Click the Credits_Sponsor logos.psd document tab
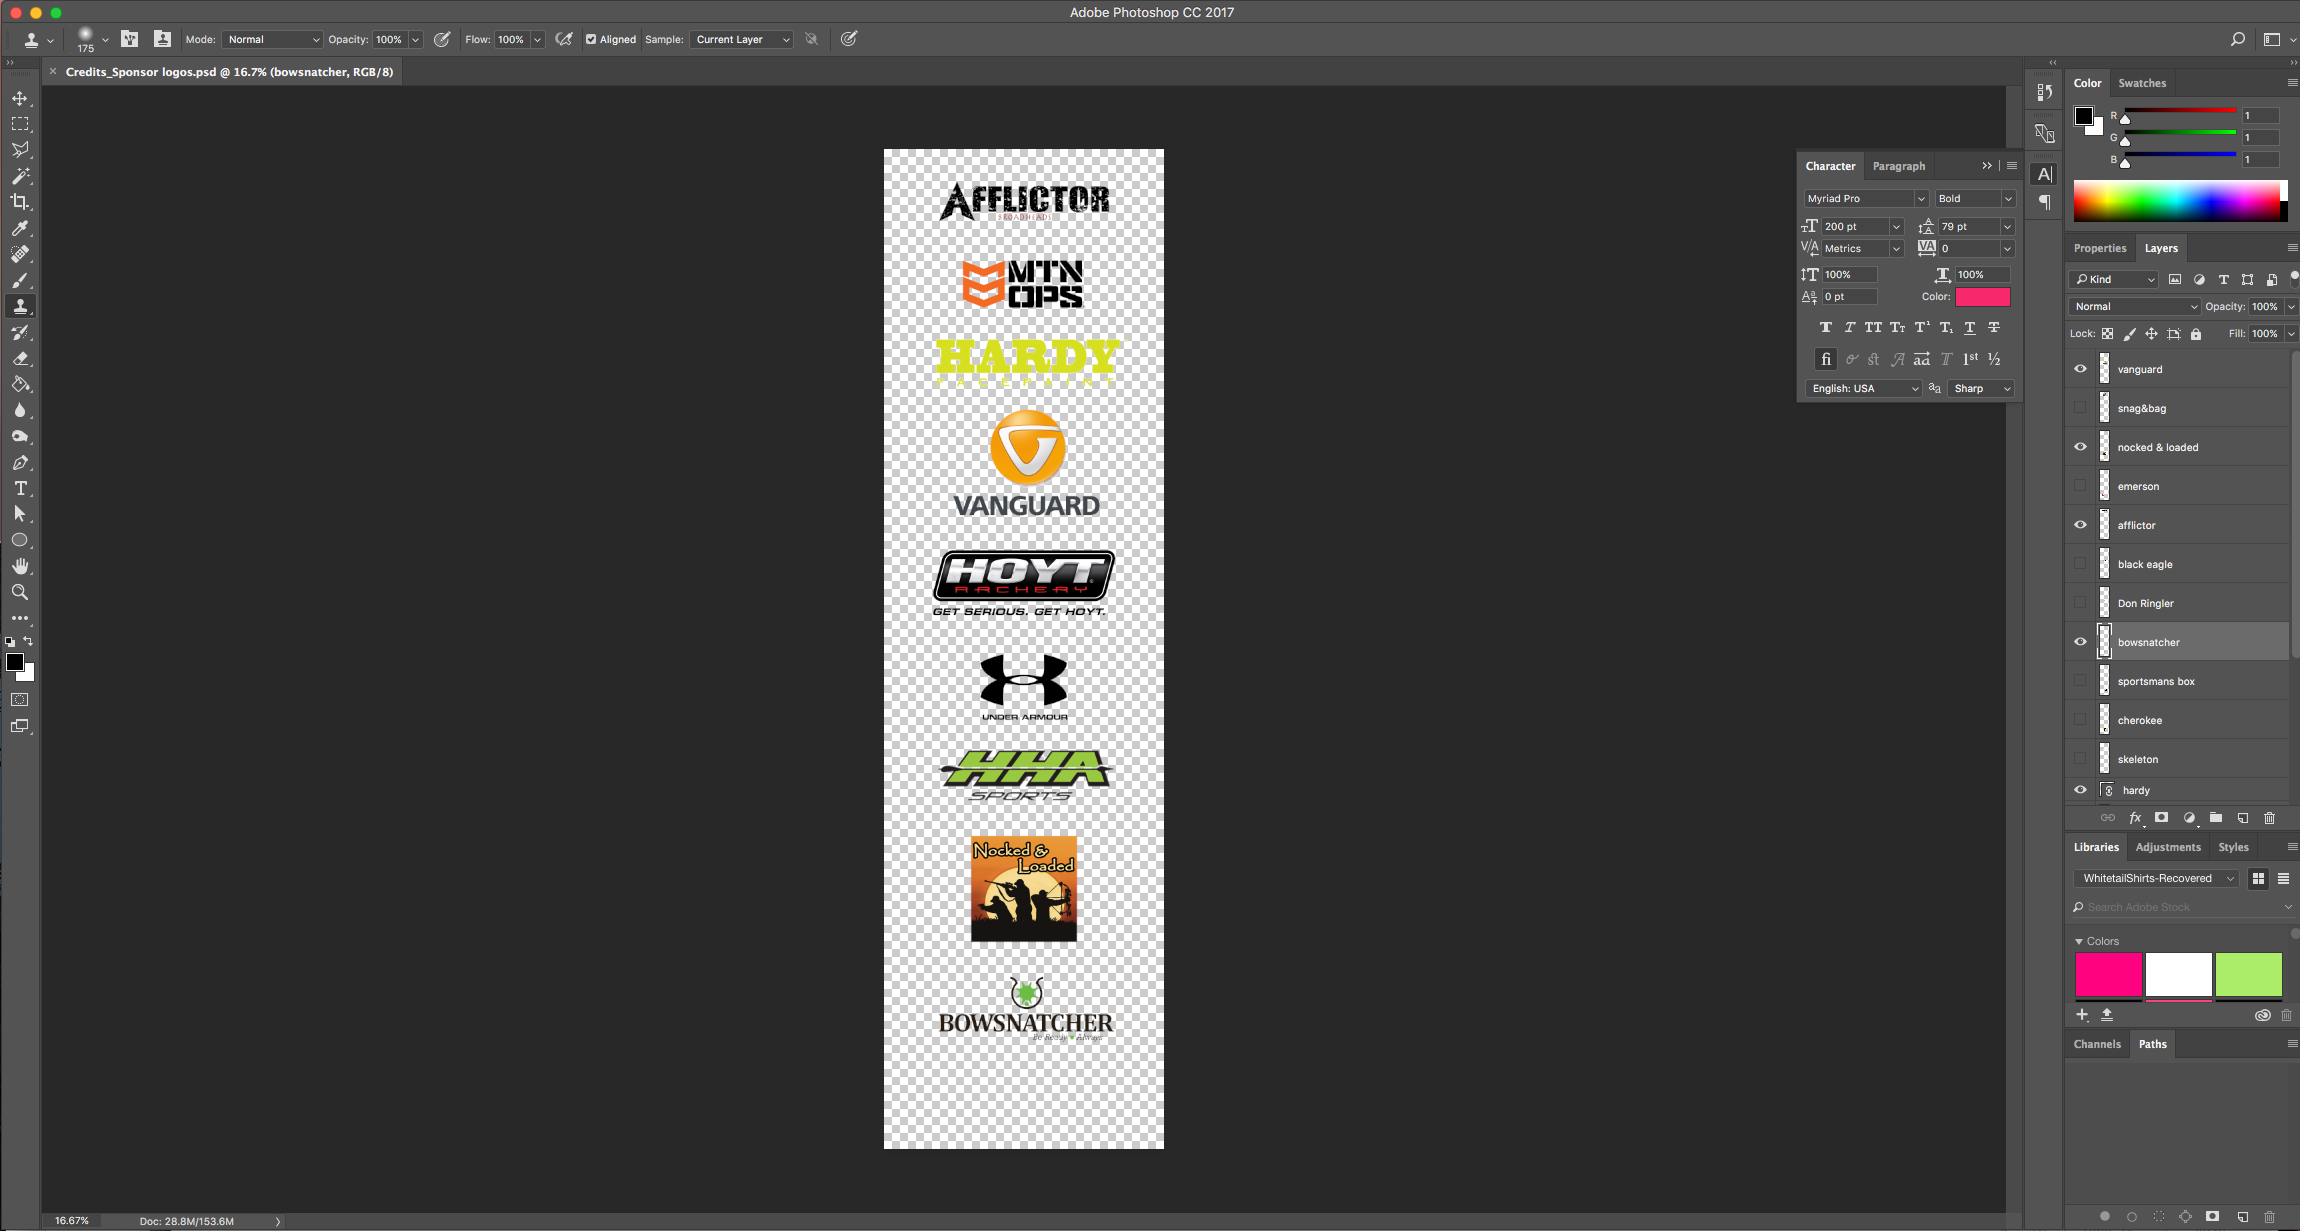Image resolution: width=2300 pixels, height=1231 pixels. tap(229, 72)
